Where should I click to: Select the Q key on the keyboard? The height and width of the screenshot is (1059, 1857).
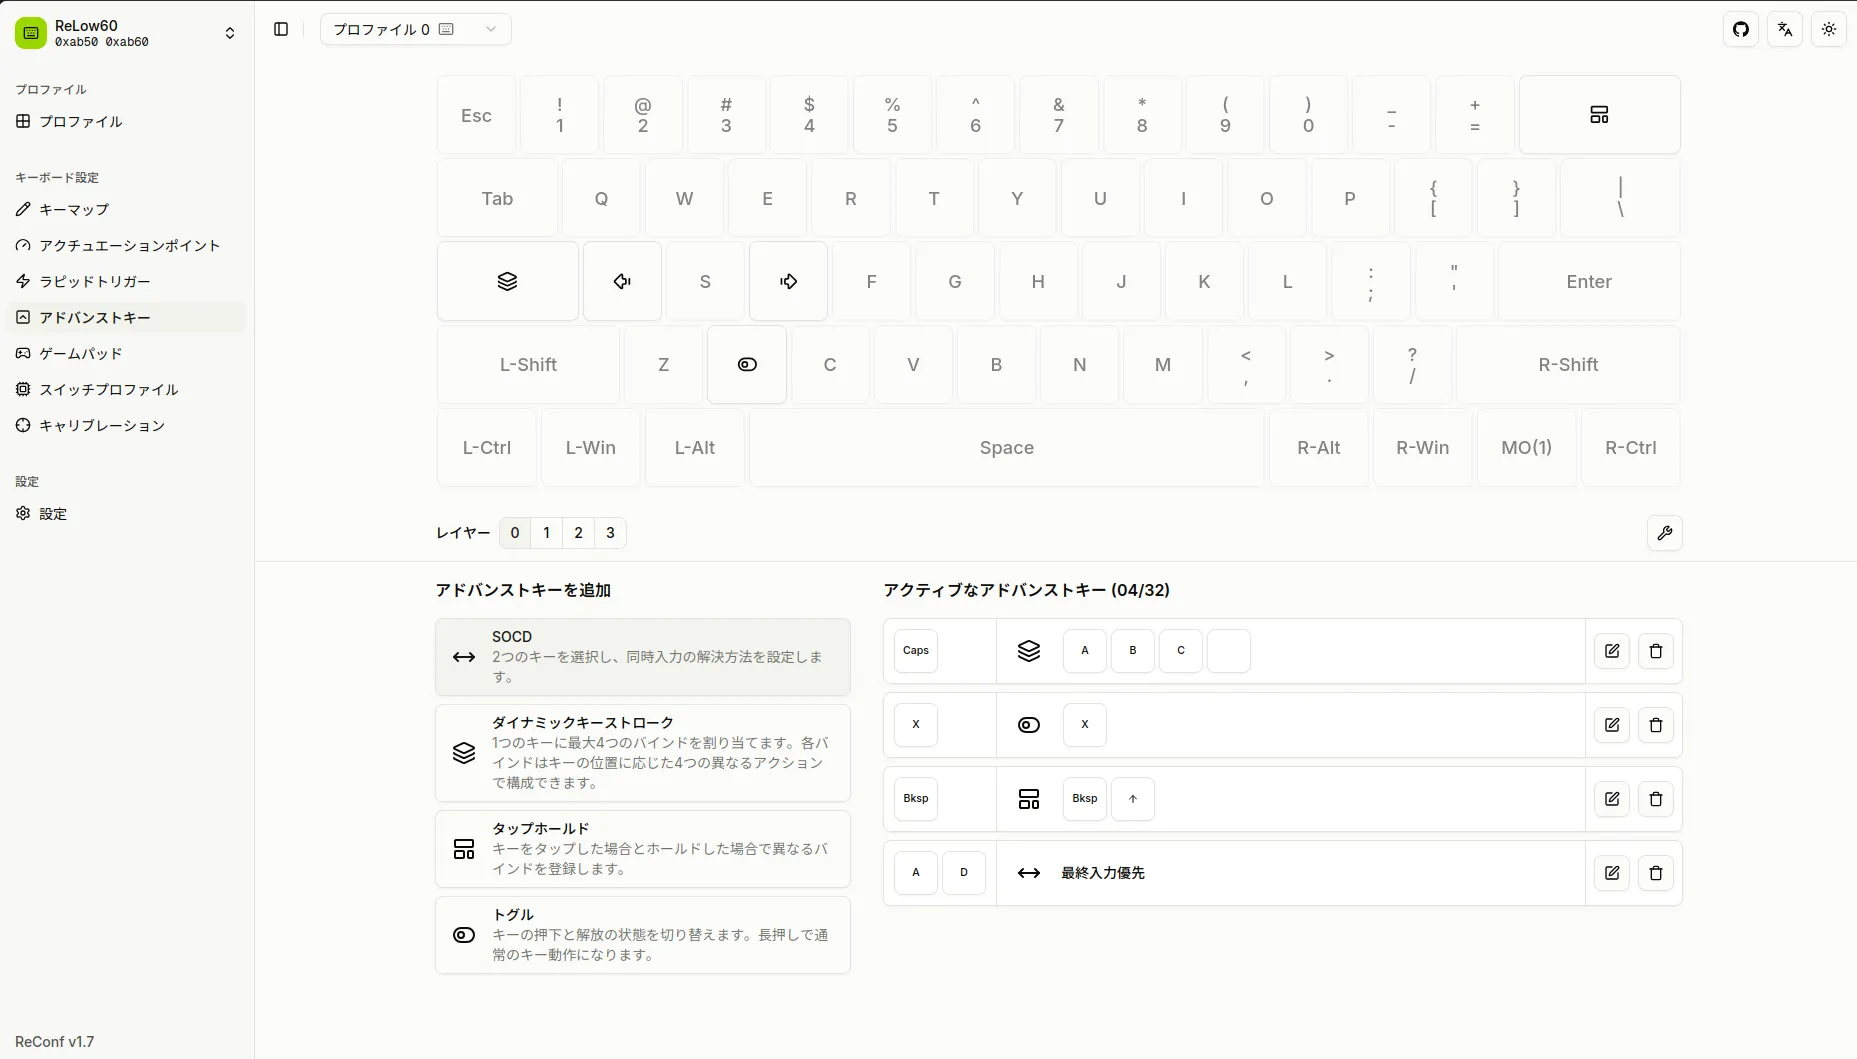pos(601,198)
